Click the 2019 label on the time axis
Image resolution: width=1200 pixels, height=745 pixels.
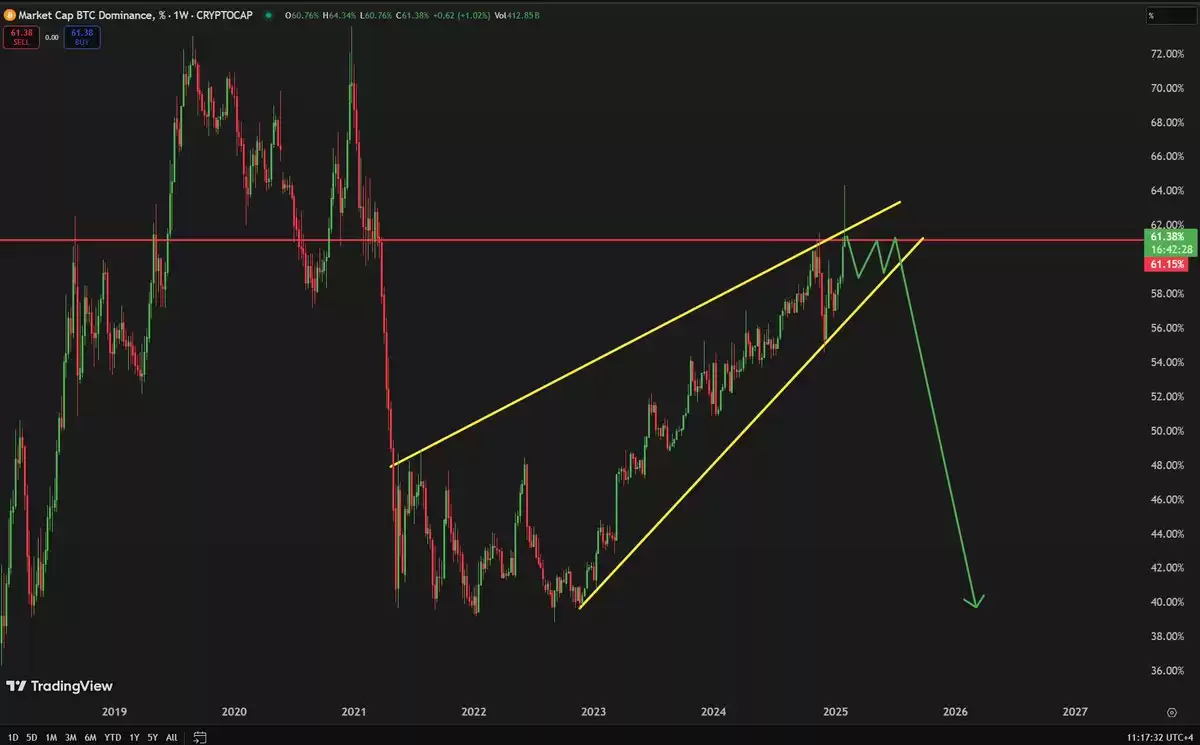click(114, 712)
